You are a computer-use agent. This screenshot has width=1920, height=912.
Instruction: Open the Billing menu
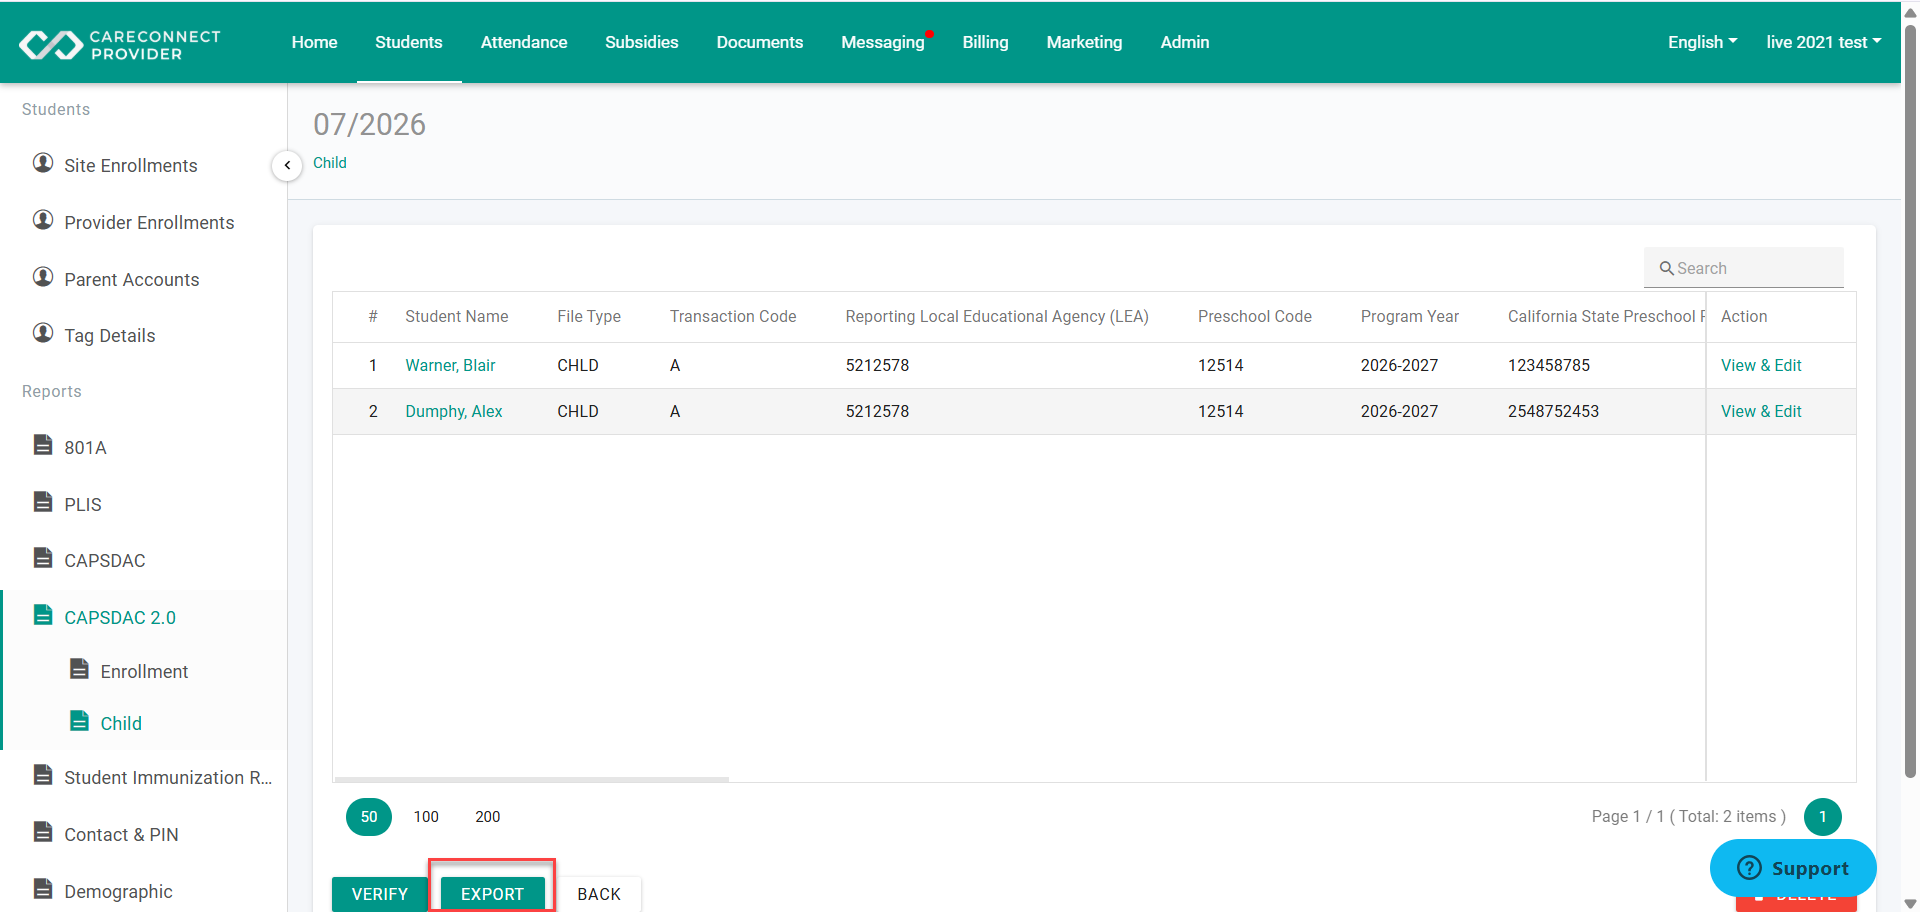point(986,42)
